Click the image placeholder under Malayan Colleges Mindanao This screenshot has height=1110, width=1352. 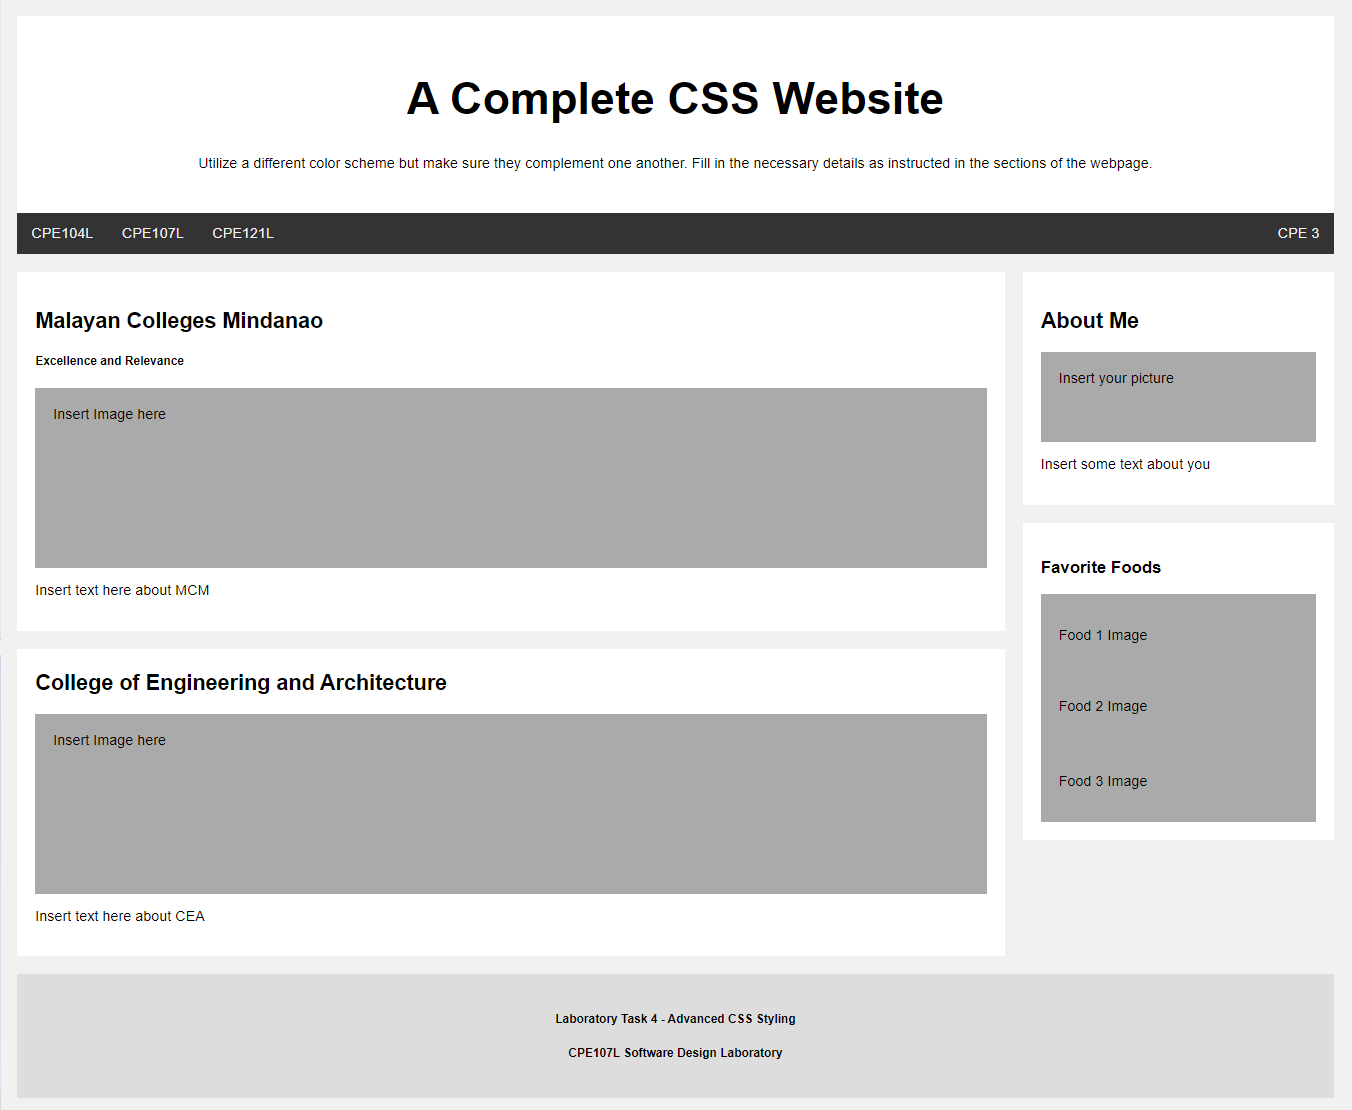pos(511,478)
